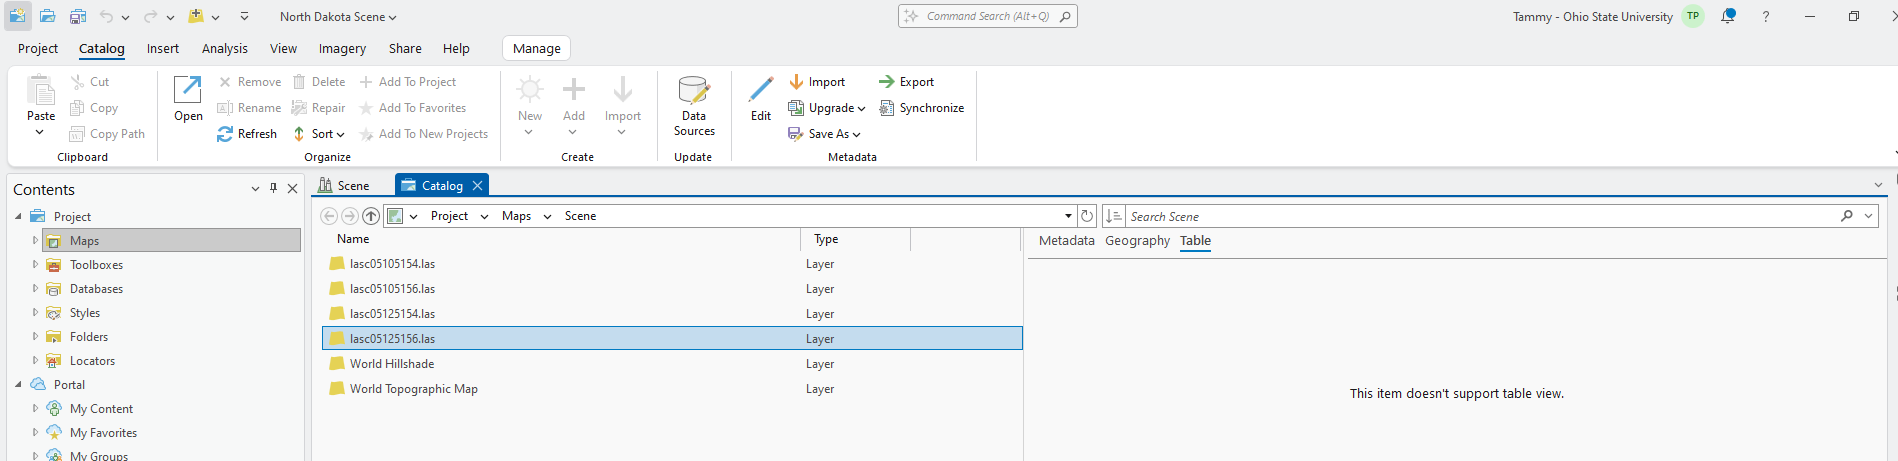1898x461 pixels.
Task: Click the Synchronize metadata icon
Action: [x=886, y=108]
